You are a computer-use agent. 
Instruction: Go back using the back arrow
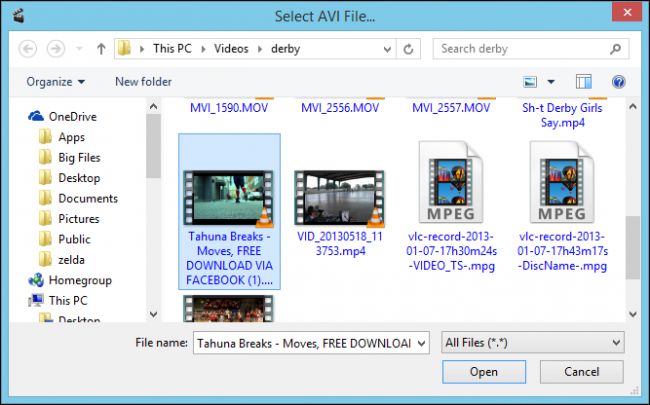click(x=28, y=49)
